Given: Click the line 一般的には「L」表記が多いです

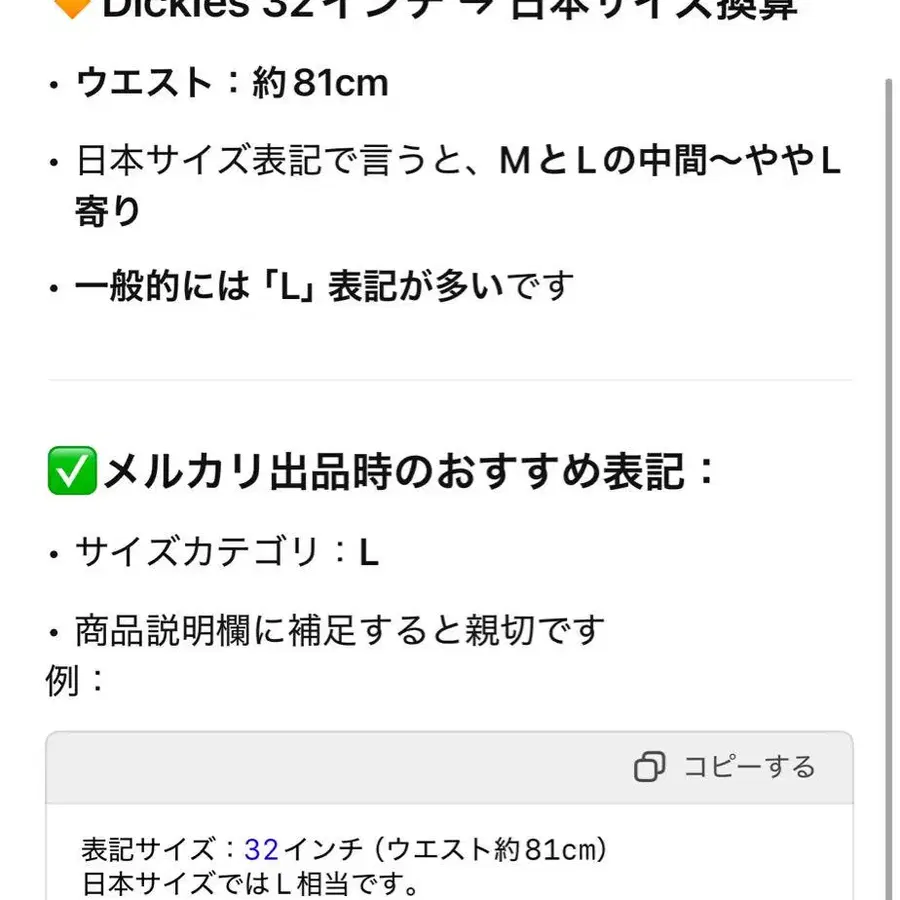Looking at the screenshot, I should coord(324,285).
